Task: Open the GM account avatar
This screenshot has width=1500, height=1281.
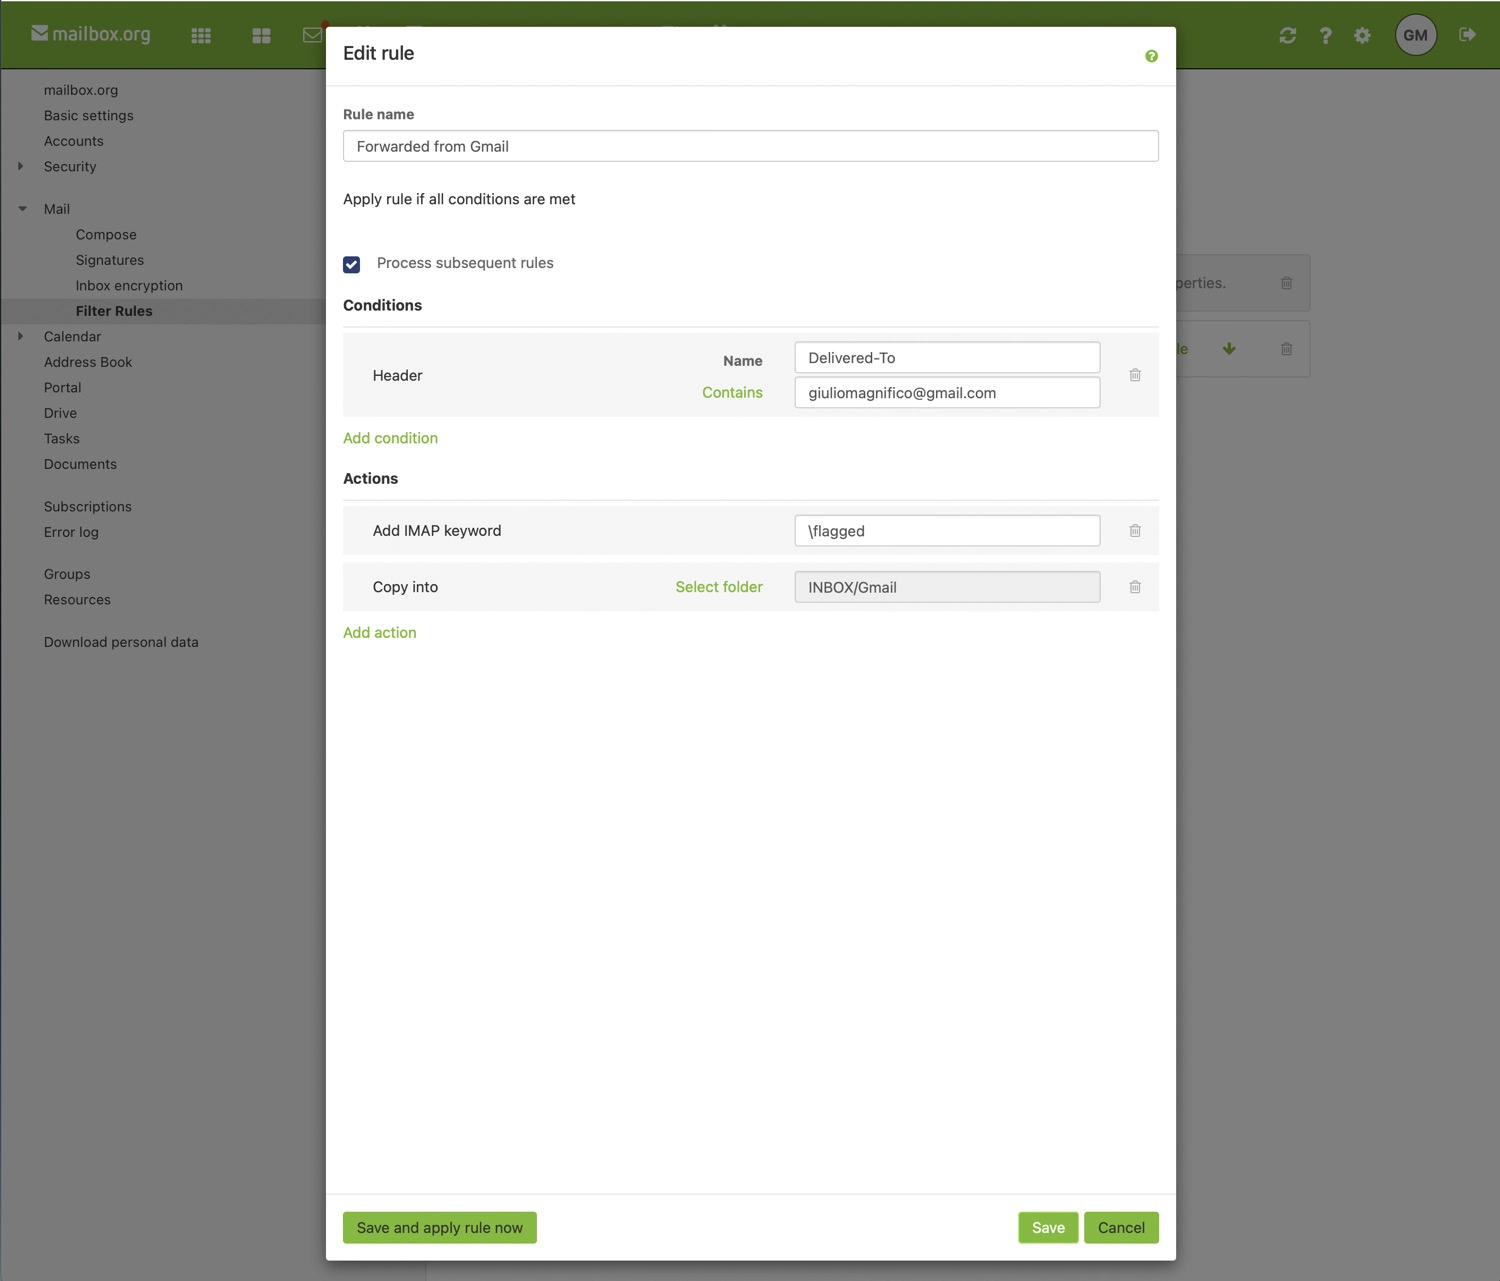Action: point(1416,35)
